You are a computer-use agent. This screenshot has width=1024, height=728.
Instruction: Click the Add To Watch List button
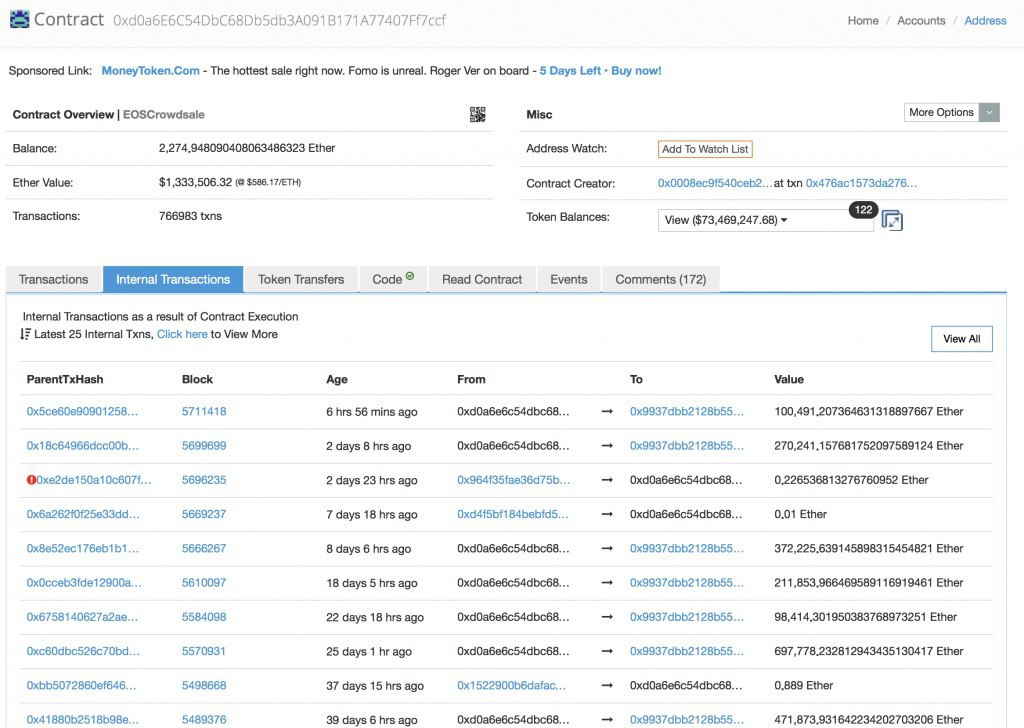click(705, 149)
